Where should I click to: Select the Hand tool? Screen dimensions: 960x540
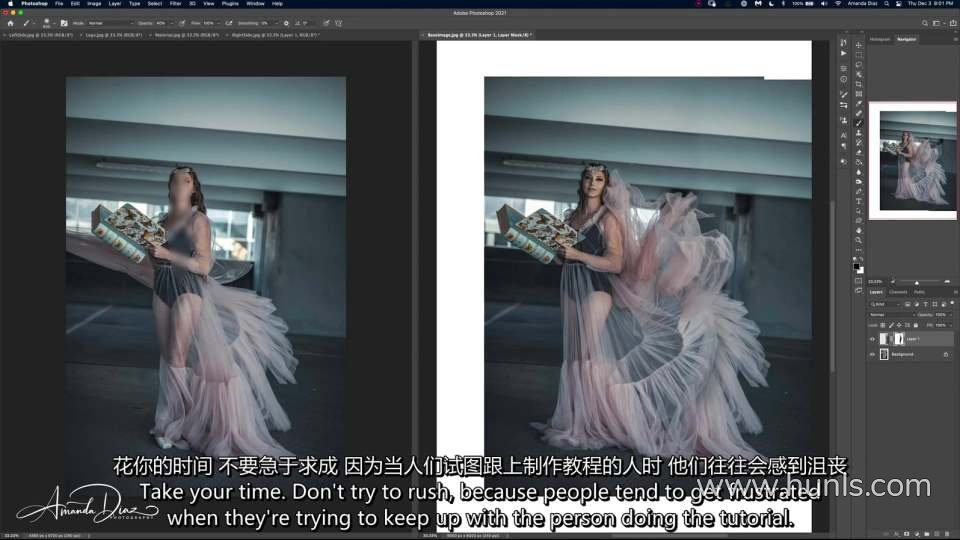point(858,230)
